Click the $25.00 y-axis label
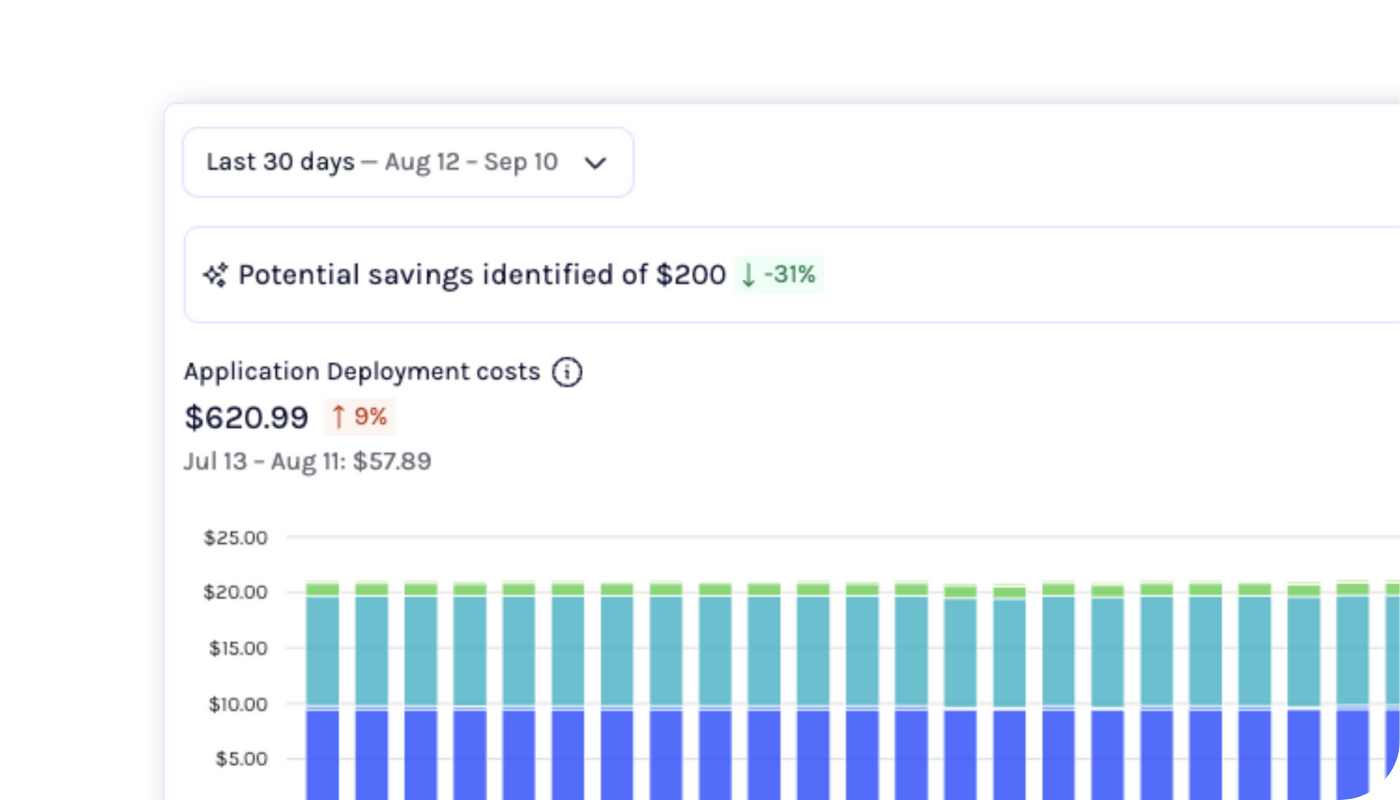This screenshot has height=800, width=1400. pos(236,538)
